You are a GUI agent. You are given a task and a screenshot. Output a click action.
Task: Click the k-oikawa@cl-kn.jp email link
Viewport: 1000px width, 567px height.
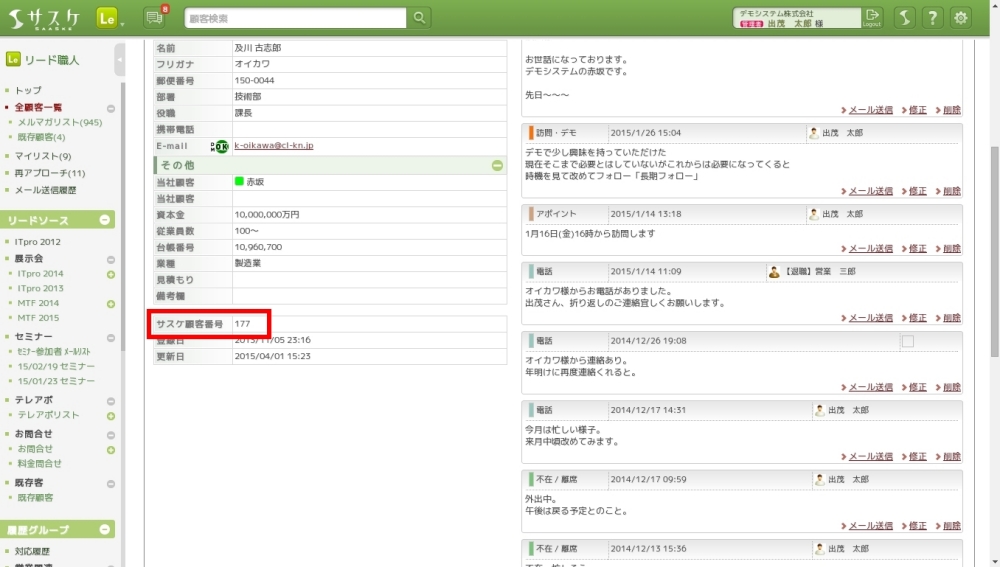click(274, 146)
